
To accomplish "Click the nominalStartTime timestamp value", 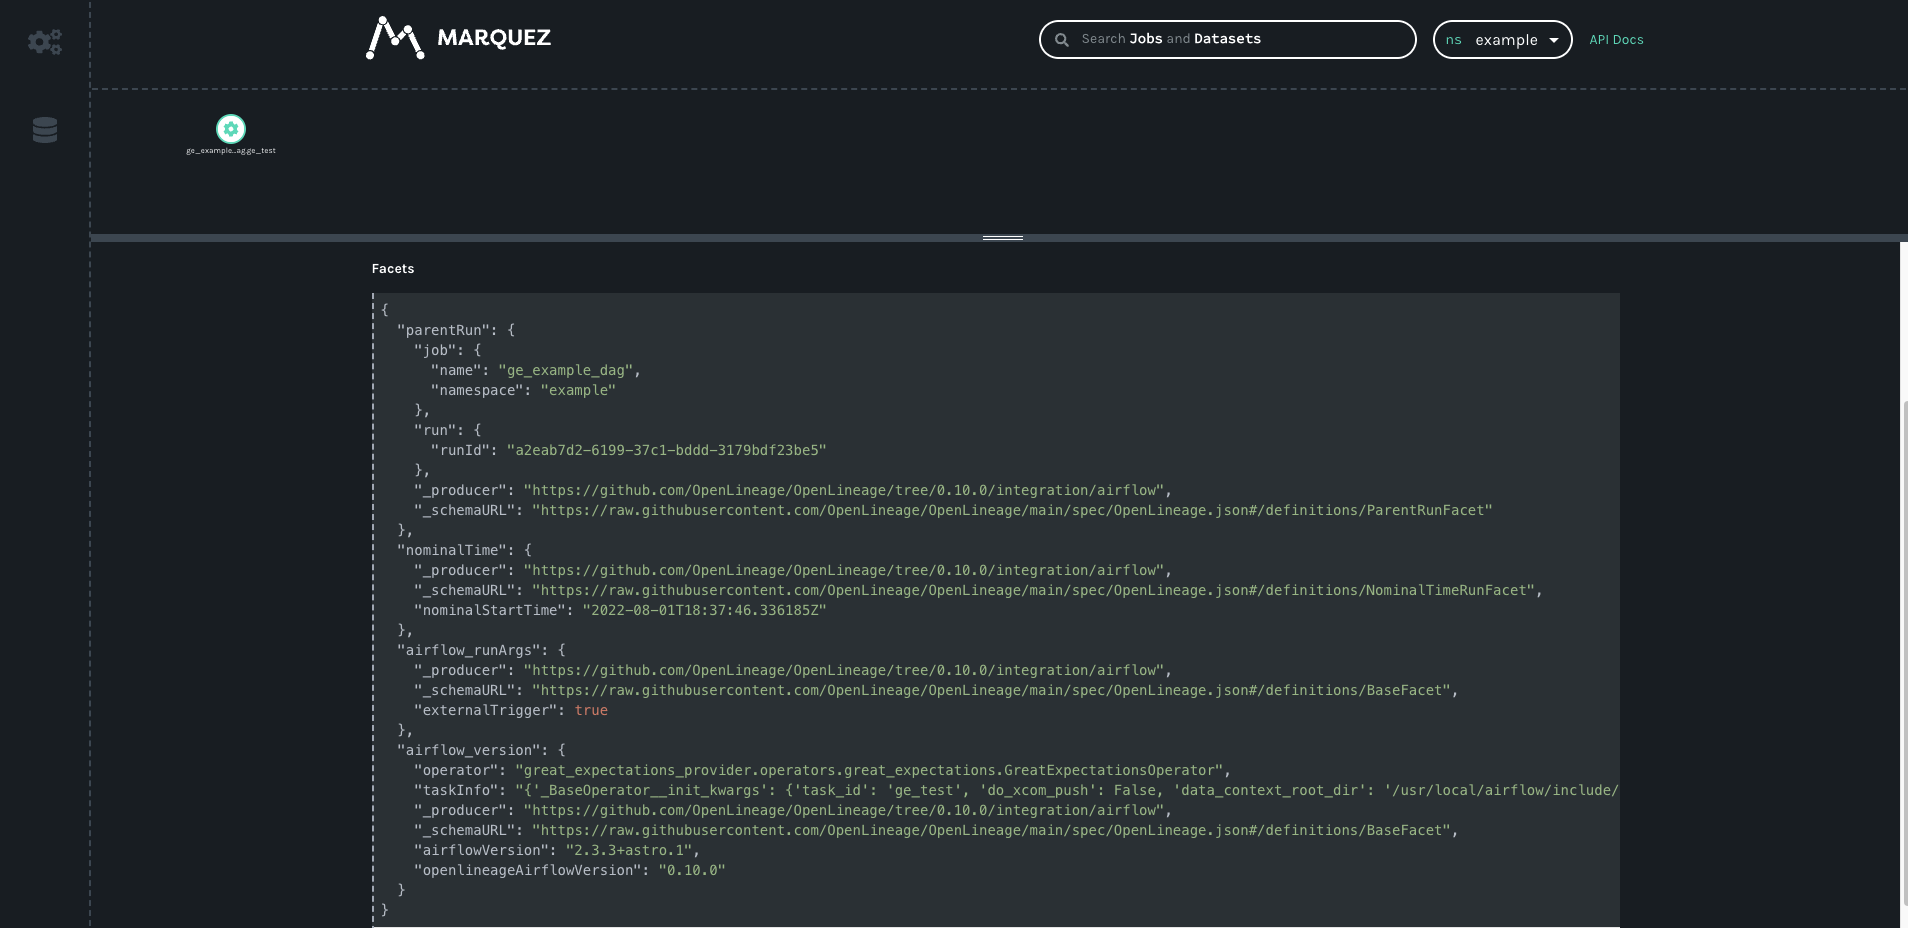I will [704, 610].
